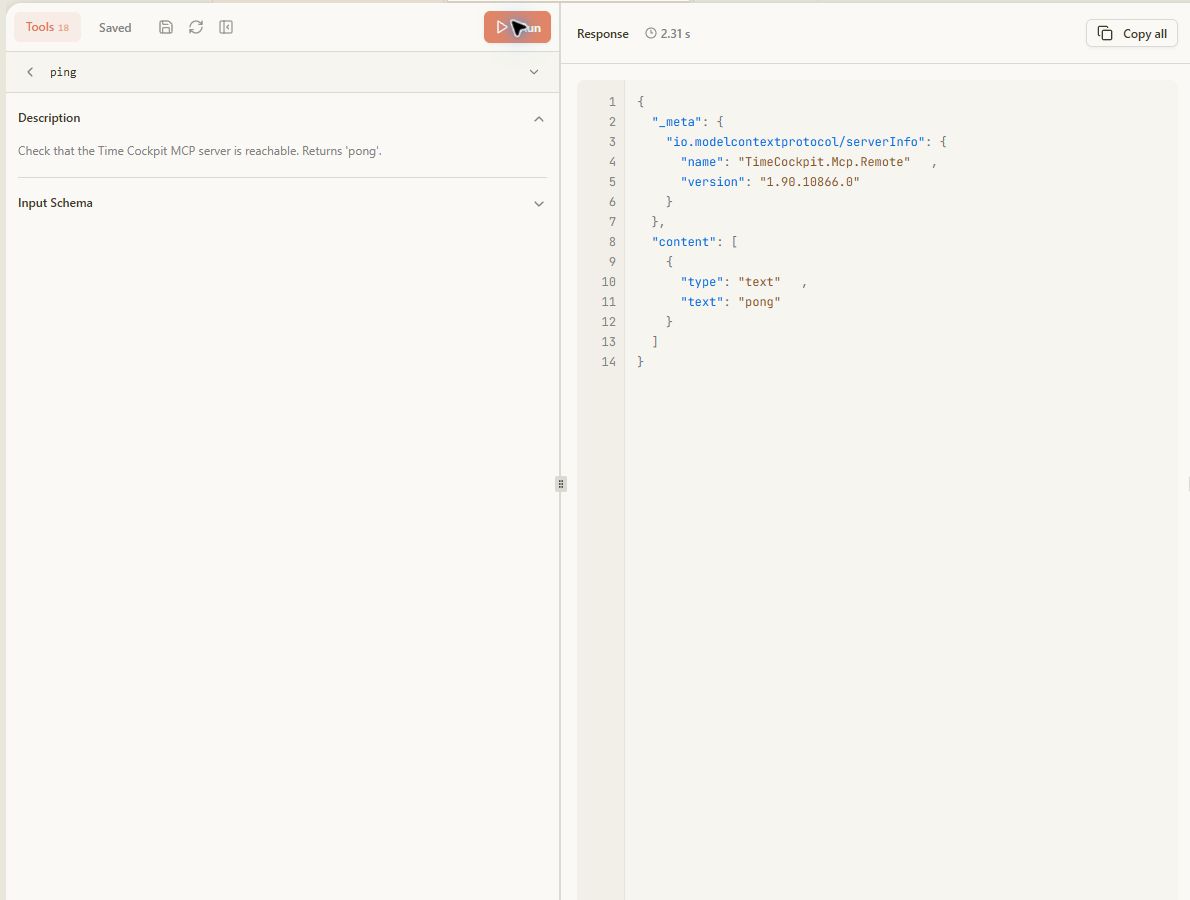1190x900 pixels.
Task: Click the refresh tools icon
Action: tap(196, 27)
